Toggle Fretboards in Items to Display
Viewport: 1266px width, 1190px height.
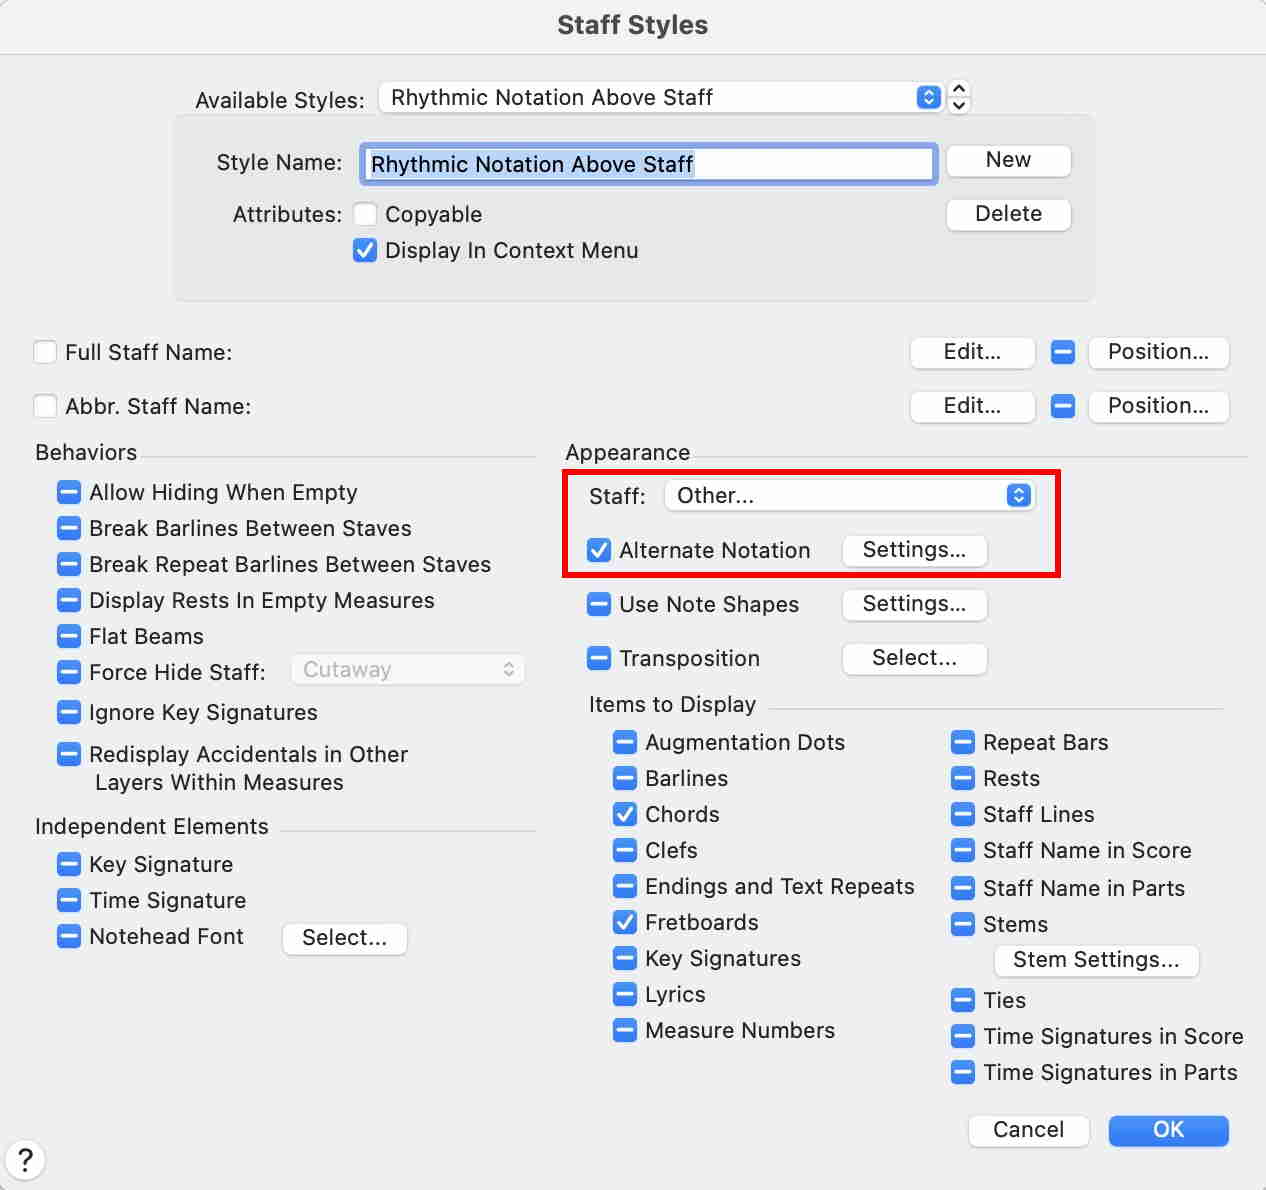coord(625,923)
